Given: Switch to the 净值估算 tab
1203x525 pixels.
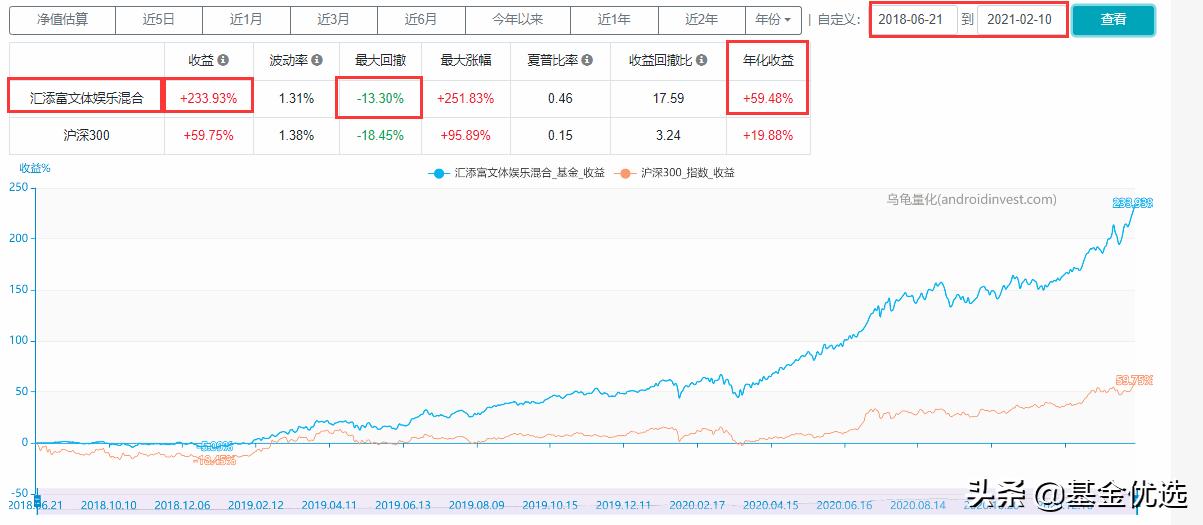Looking at the screenshot, I should tap(62, 19).
